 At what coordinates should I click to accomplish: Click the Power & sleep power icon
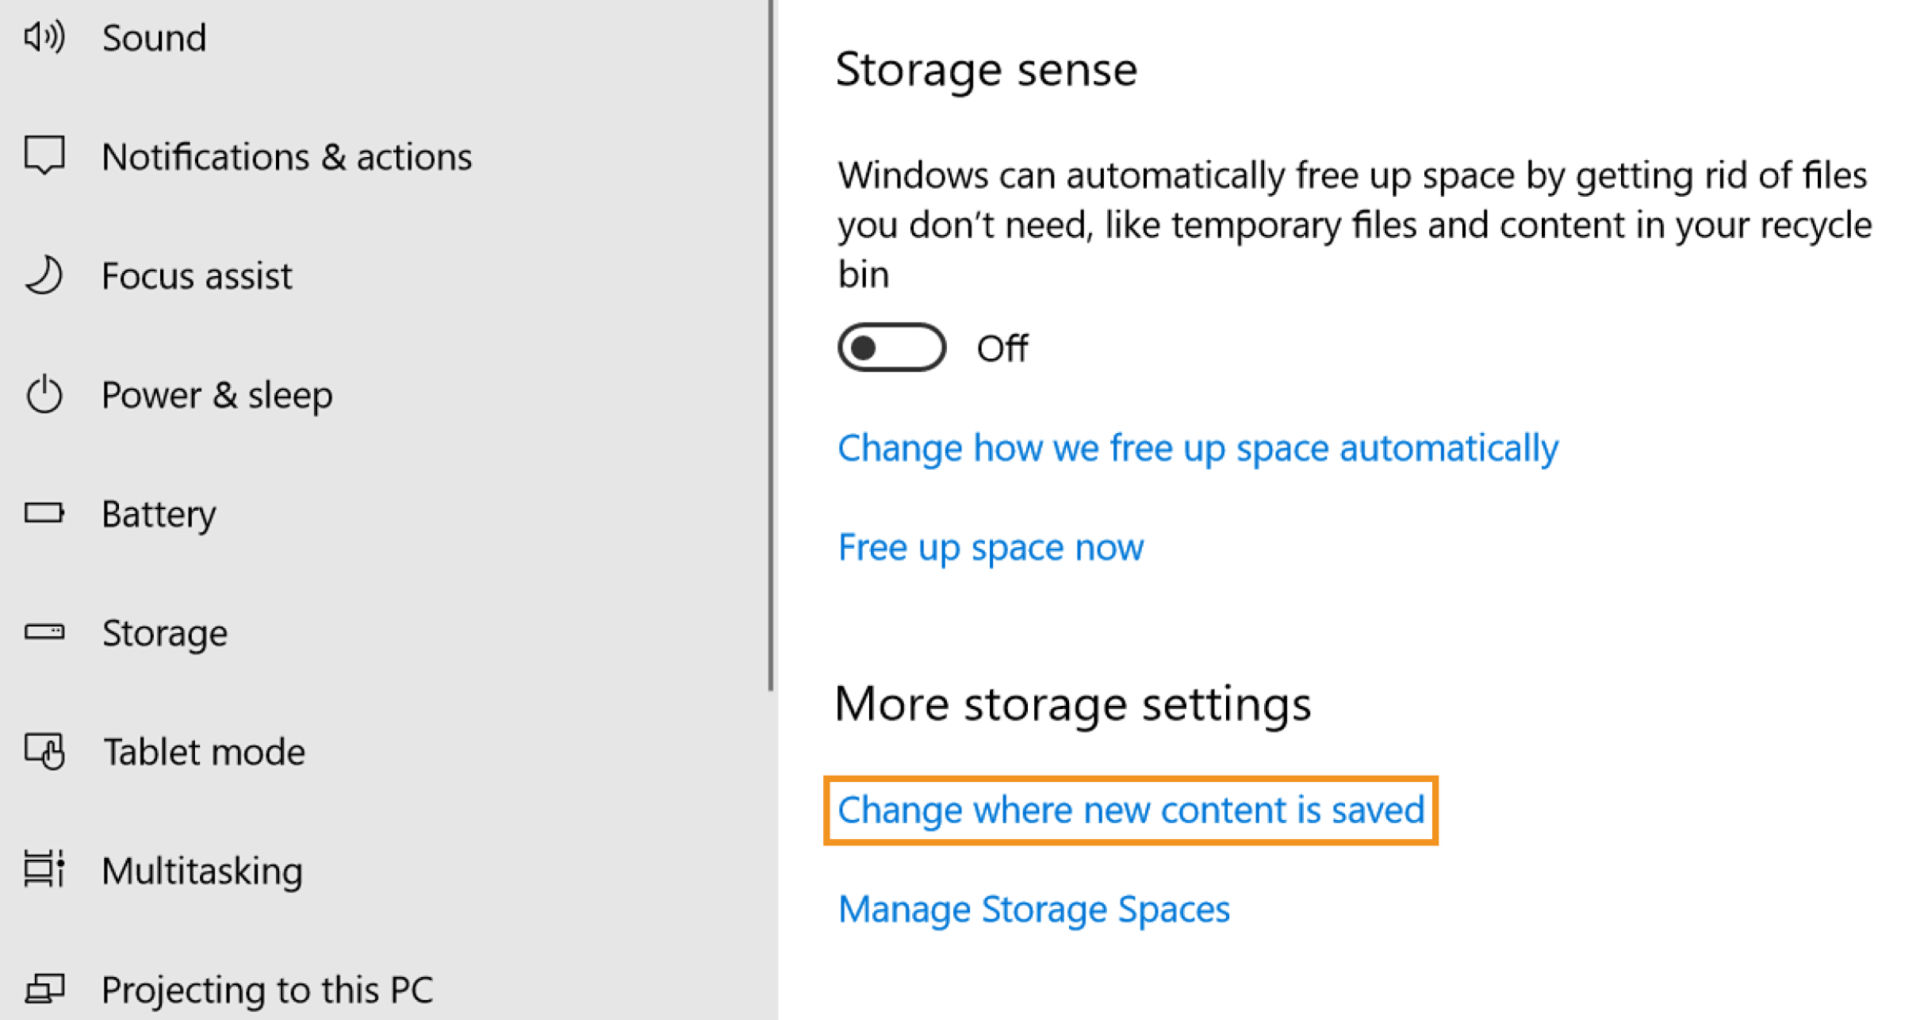tap(44, 395)
